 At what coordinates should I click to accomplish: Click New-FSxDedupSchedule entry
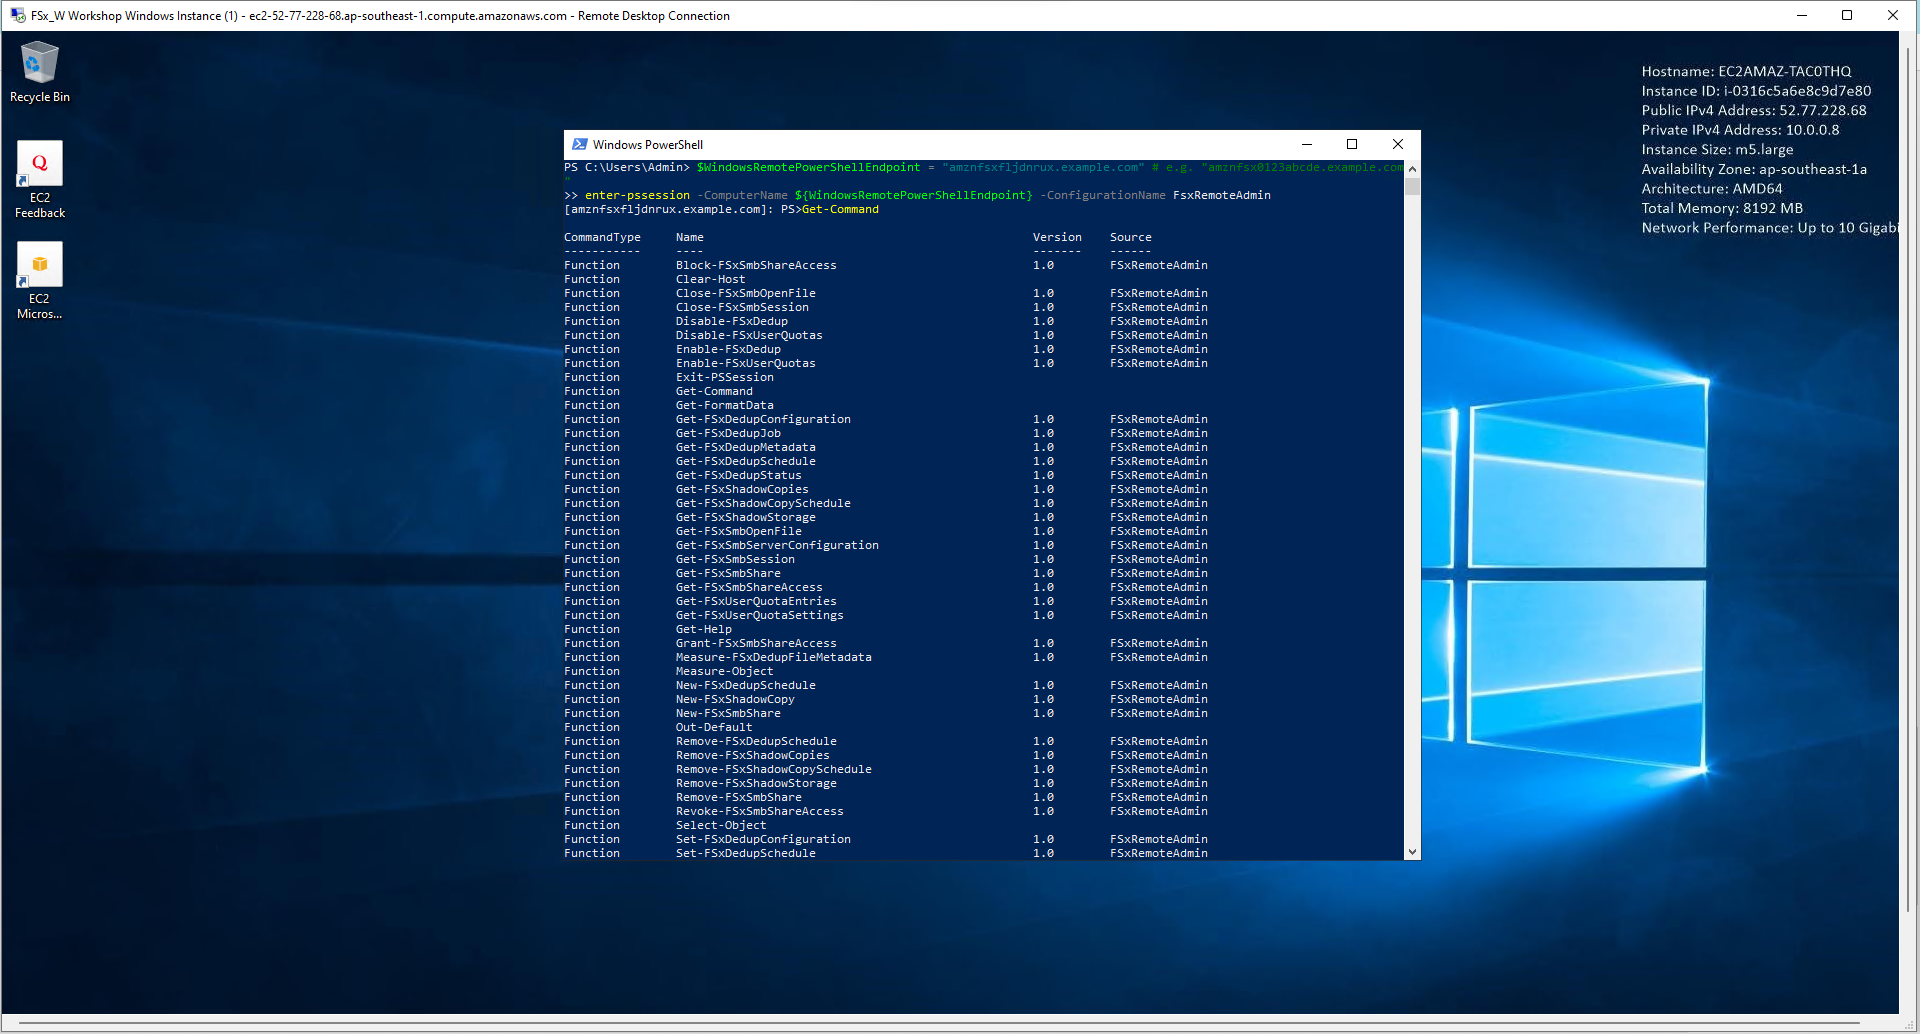click(x=746, y=685)
